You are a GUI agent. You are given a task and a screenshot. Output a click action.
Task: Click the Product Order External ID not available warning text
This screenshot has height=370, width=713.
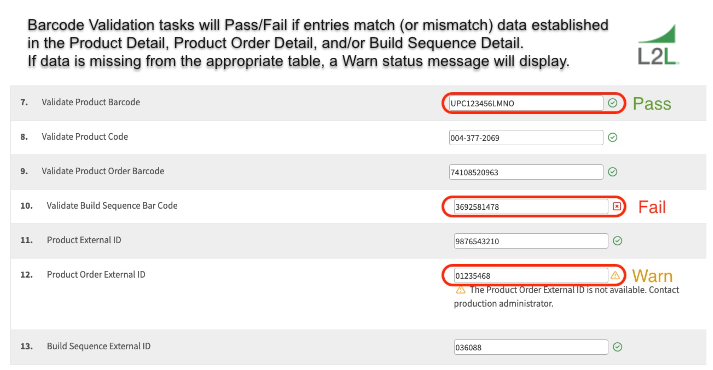click(567, 296)
